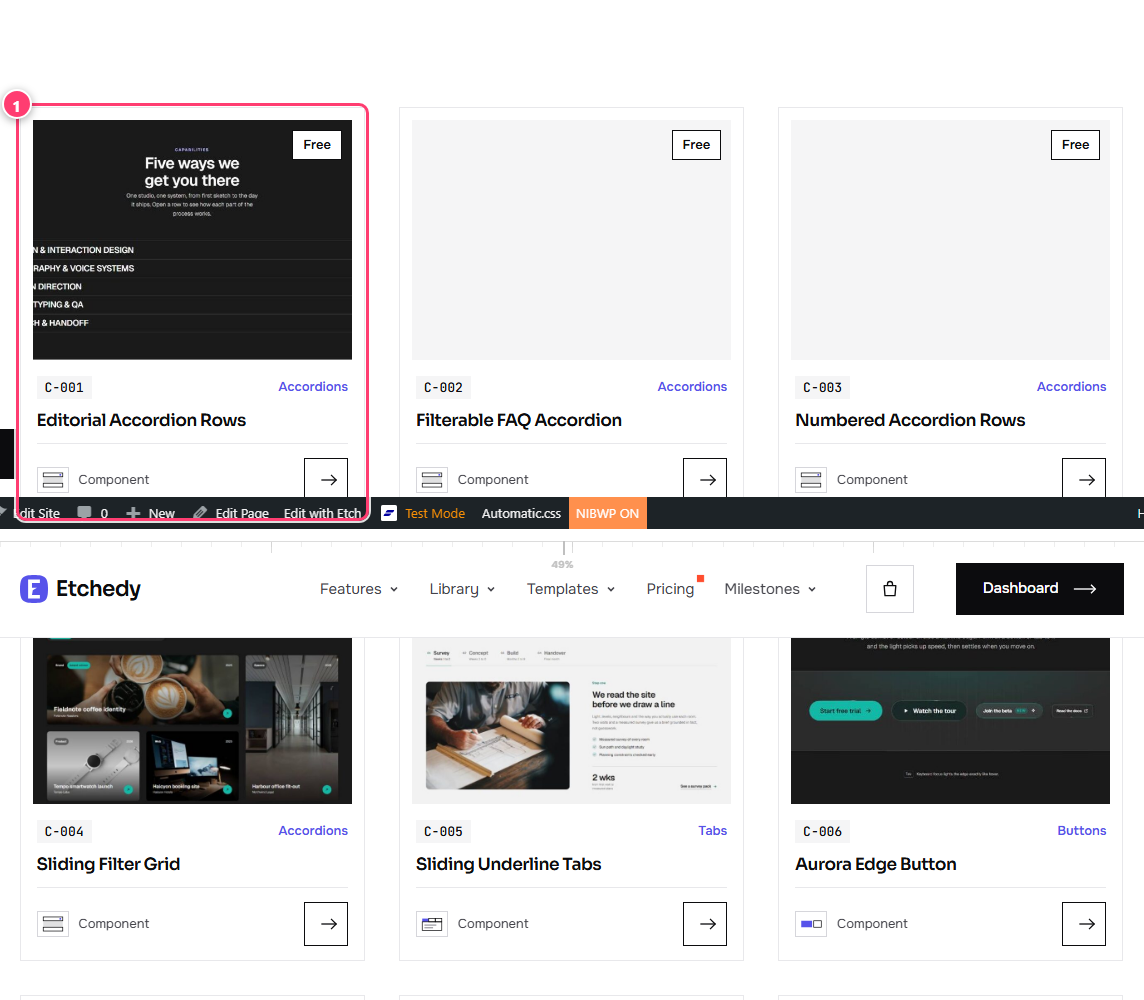1144x1000 pixels.
Task: Expand the Library dropdown menu
Action: click(x=463, y=589)
